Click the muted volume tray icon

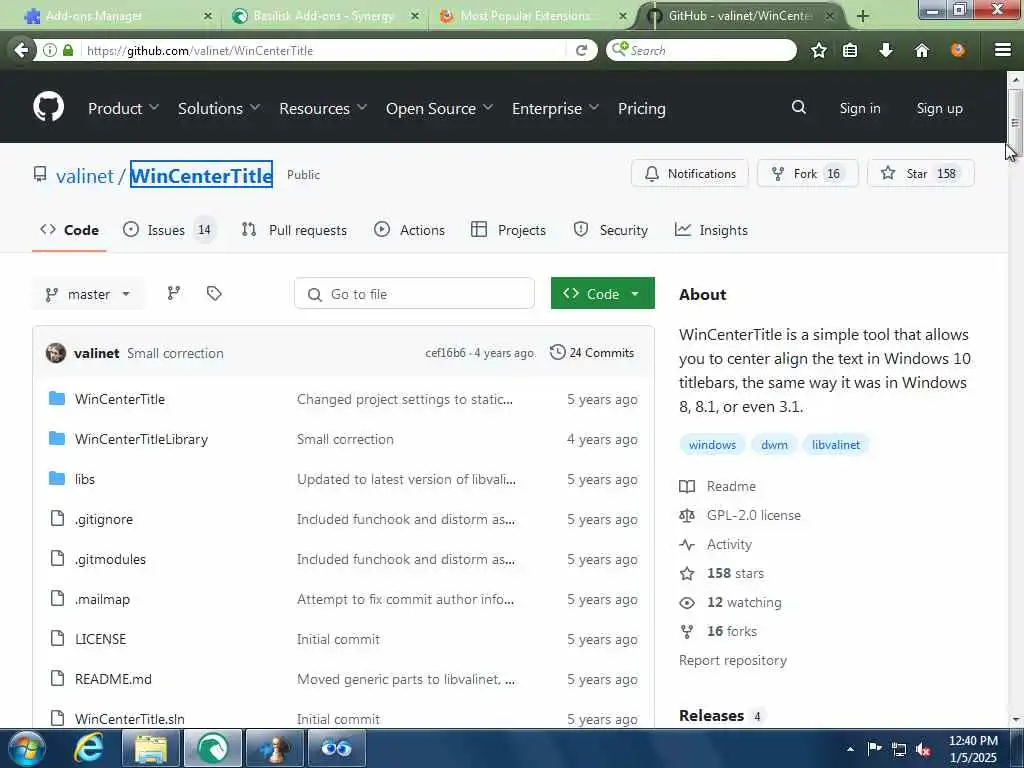(923, 750)
